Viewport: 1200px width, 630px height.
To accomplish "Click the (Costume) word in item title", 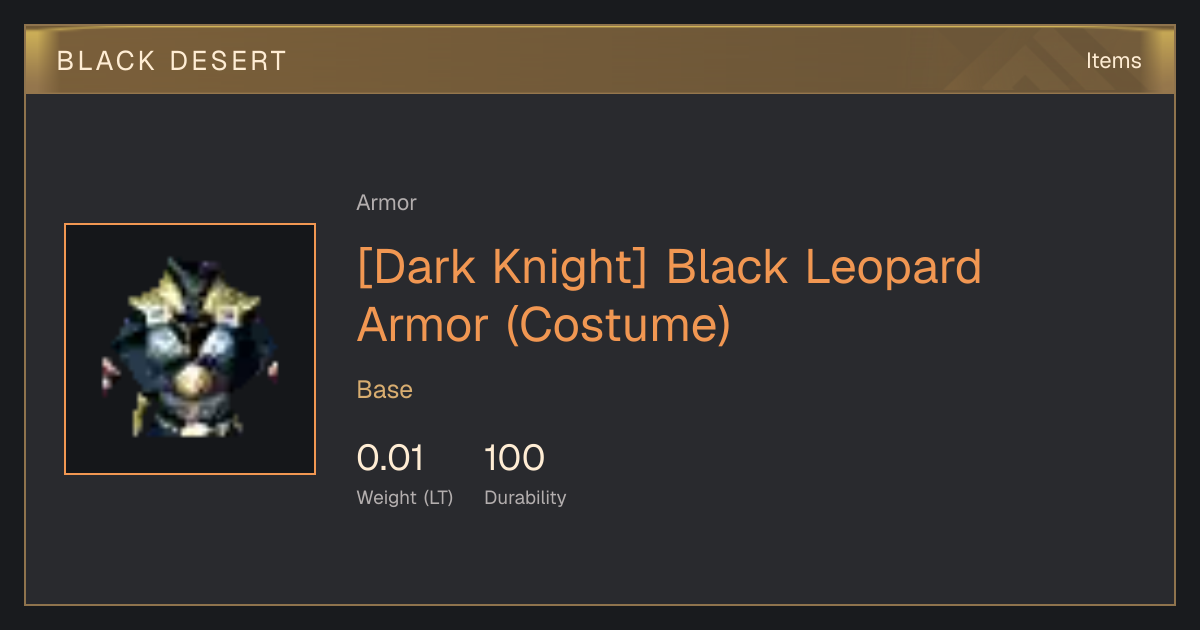I will [618, 326].
